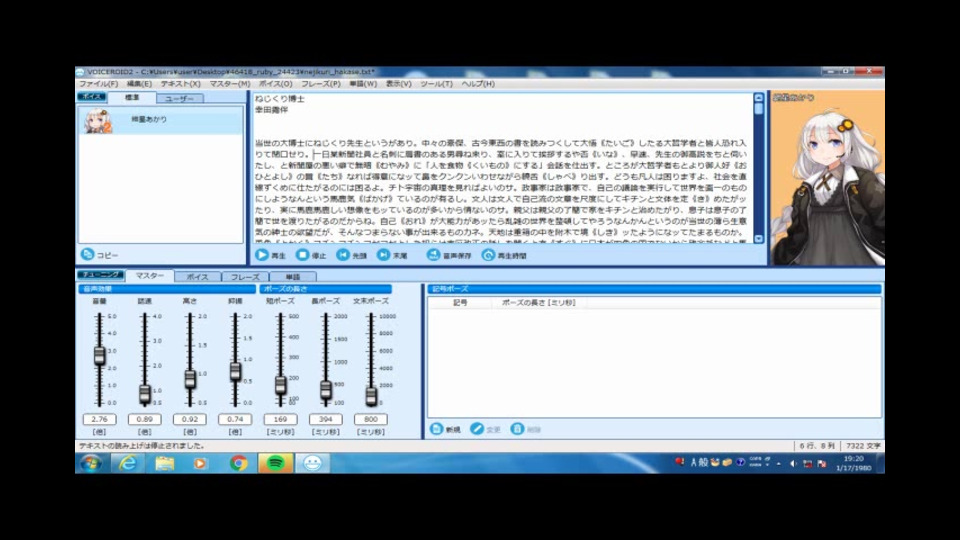The image size is (960, 540).
Task: Click the speed value field 0.89
Action: tap(144, 419)
